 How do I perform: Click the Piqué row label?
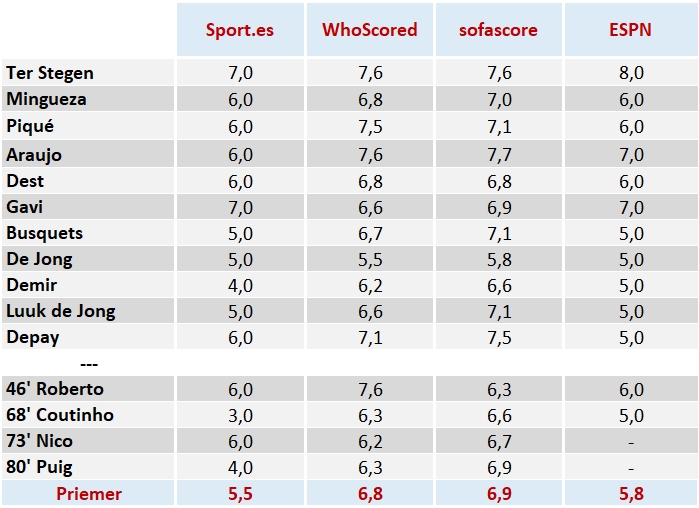click(30, 127)
